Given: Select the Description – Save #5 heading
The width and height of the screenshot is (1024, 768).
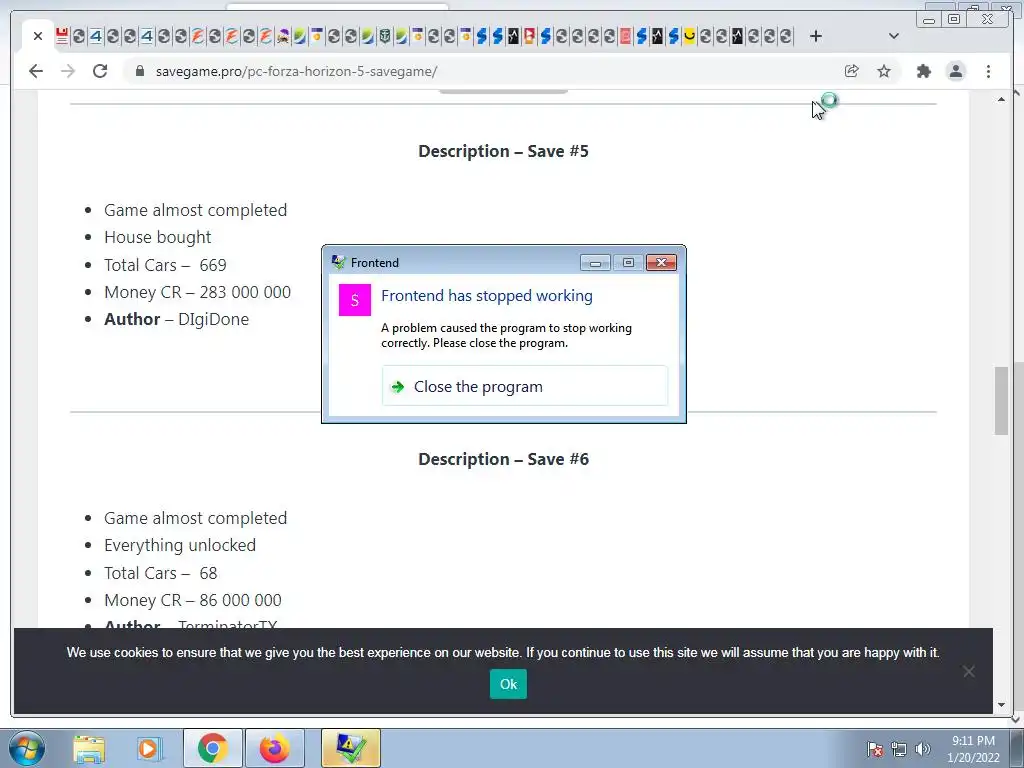Looking at the screenshot, I should click(x=504, y=152).
